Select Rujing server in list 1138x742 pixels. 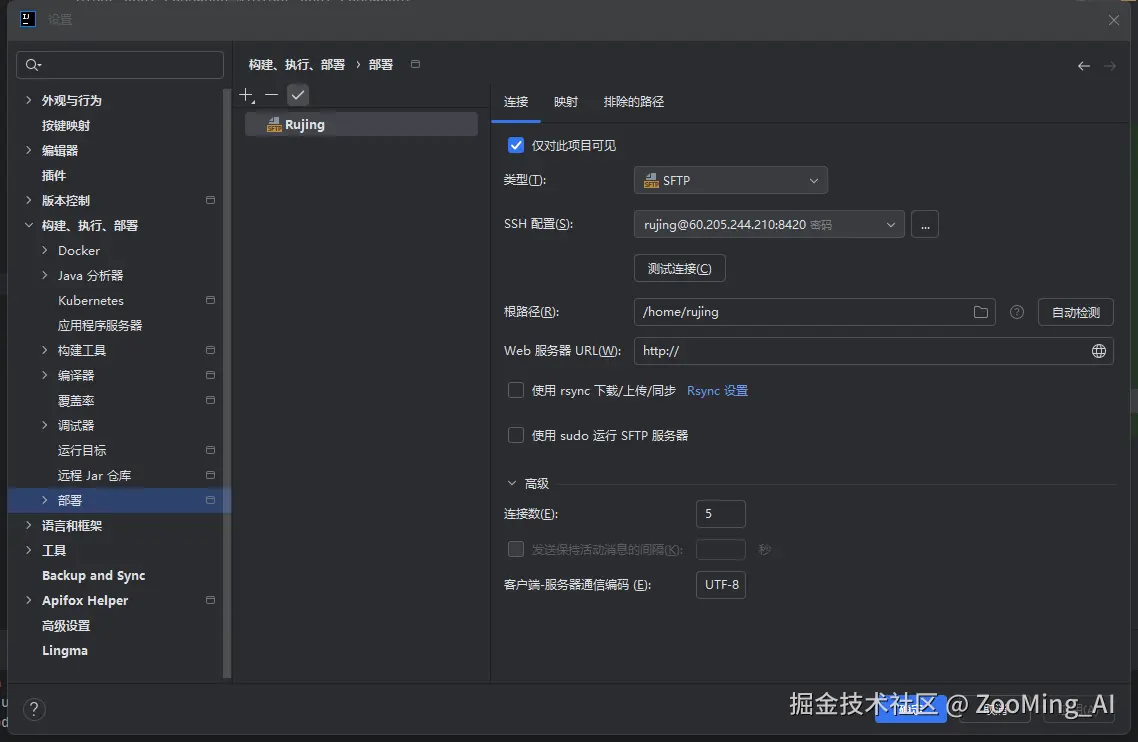pyautogui.click(x=361, y=125)
